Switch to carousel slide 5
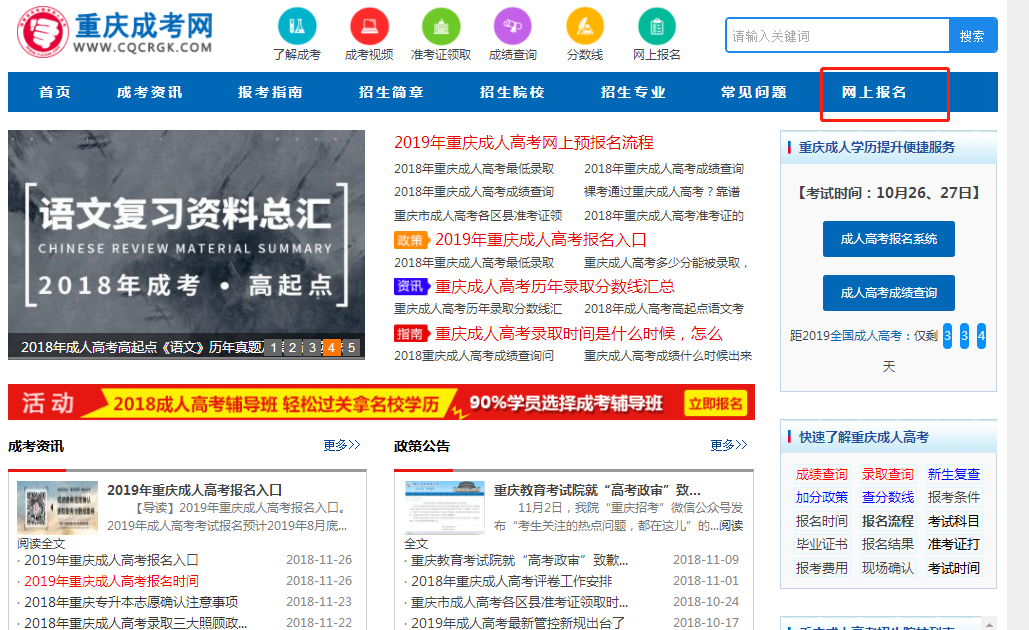The height and width of the screenshot is (630, 1029). pyautogui.click(x=351, y=347)
